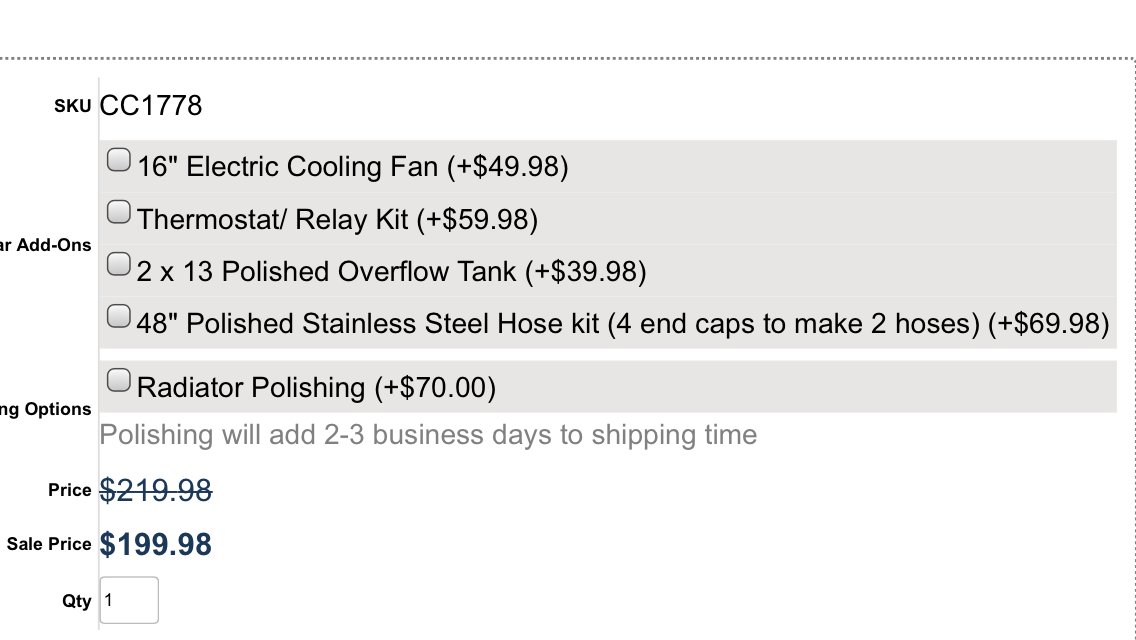Click the Sale Price field label
This screenshot has width=1136, height=640.
[x=49, y=544]
